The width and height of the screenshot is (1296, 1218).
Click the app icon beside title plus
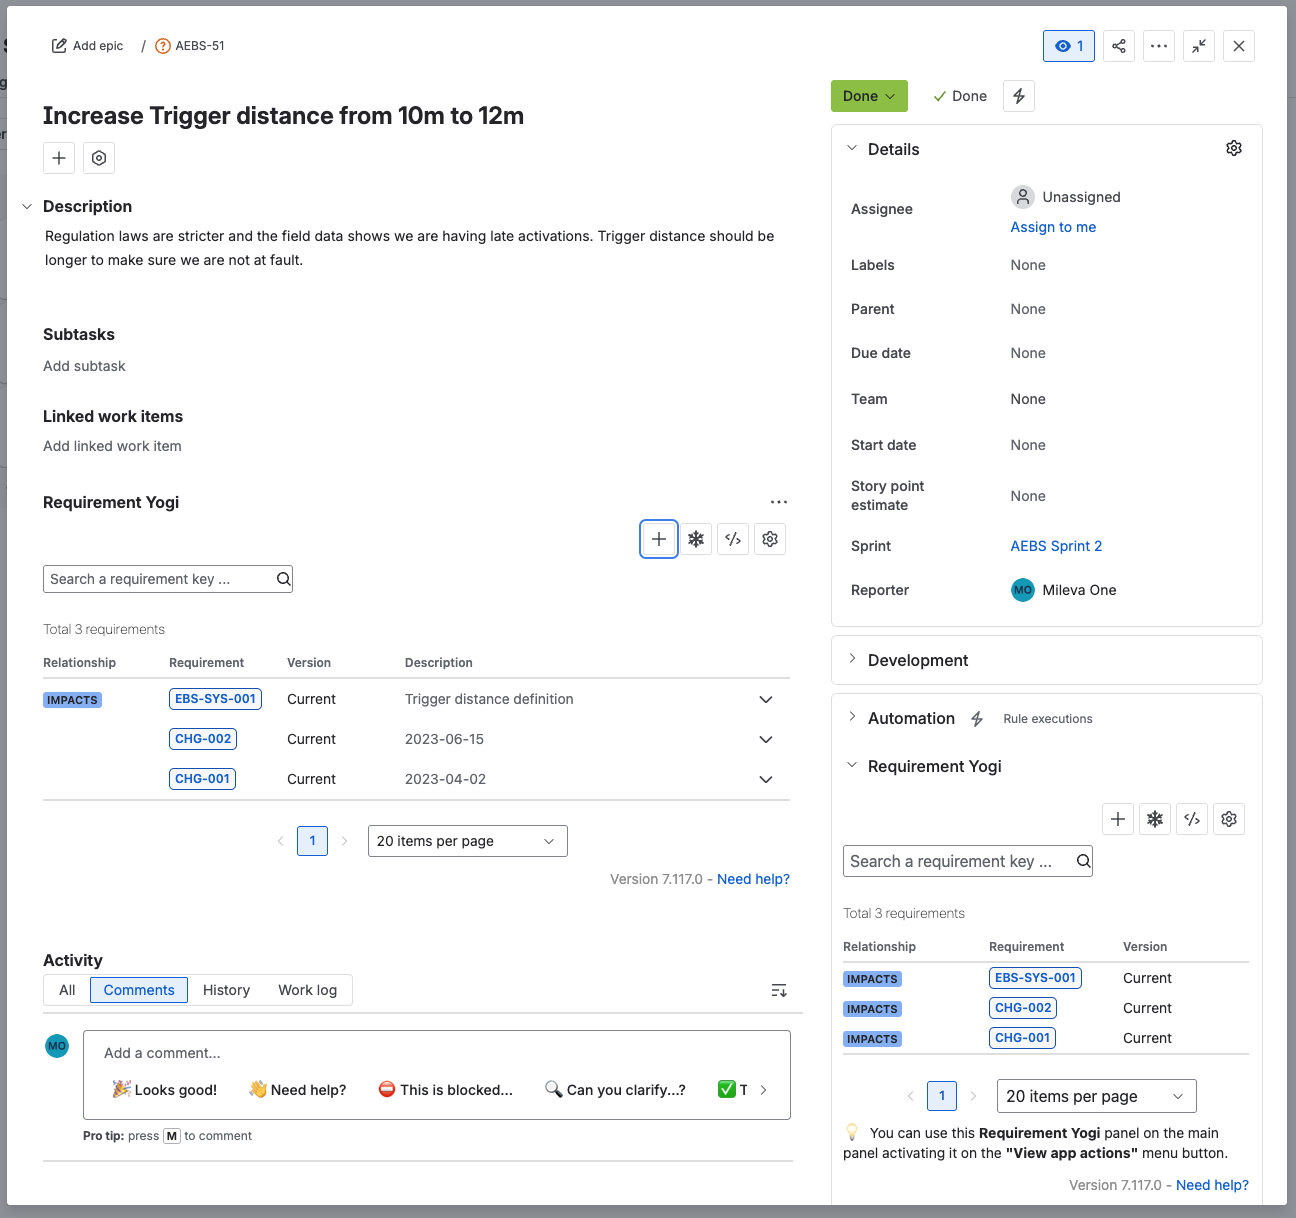(99, 158)
